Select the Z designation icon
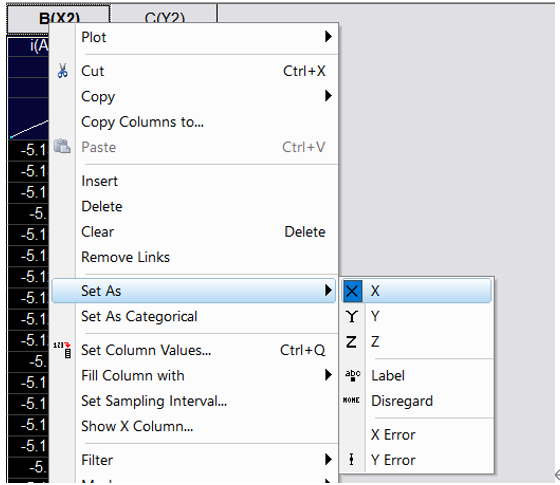This screenshot has width=560, height=485. point(351,342)
